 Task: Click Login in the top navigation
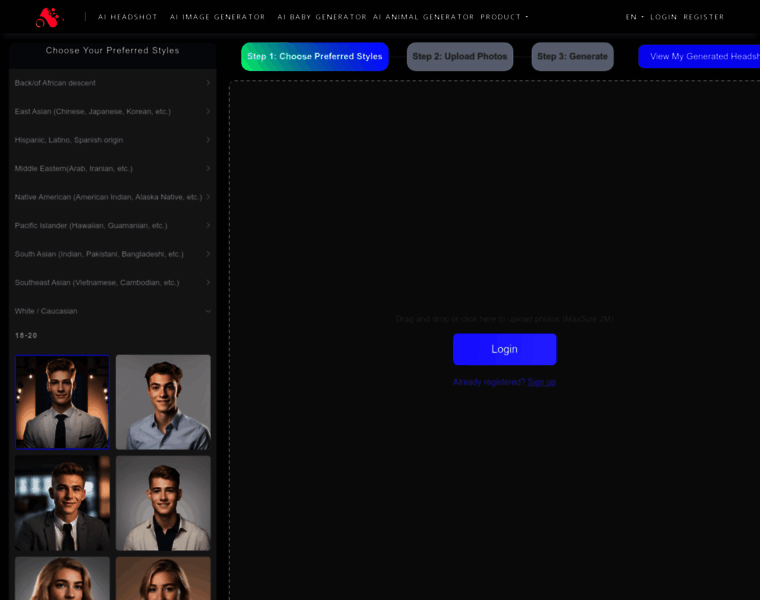(664, 17)
